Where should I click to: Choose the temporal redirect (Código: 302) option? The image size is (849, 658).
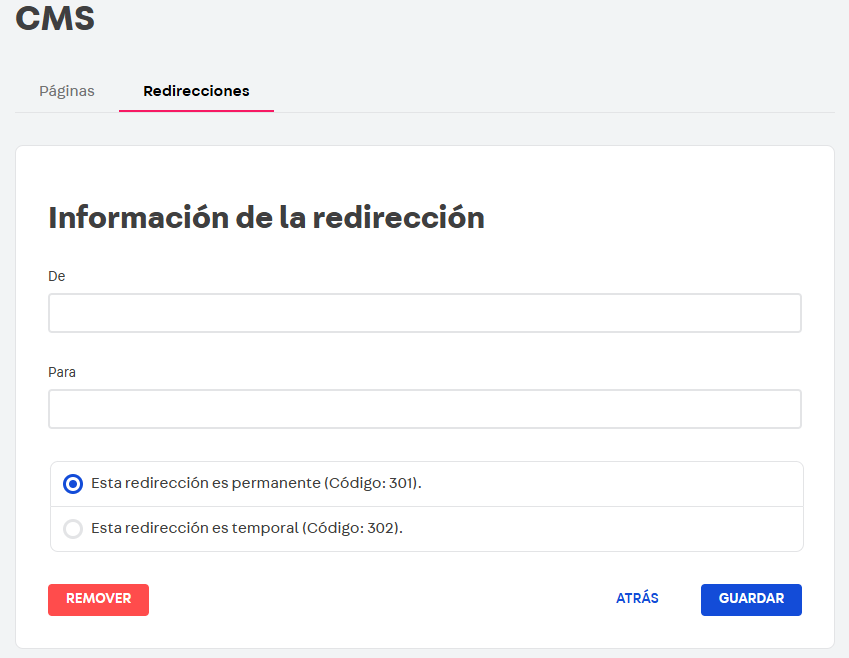(x=72, y=528)
